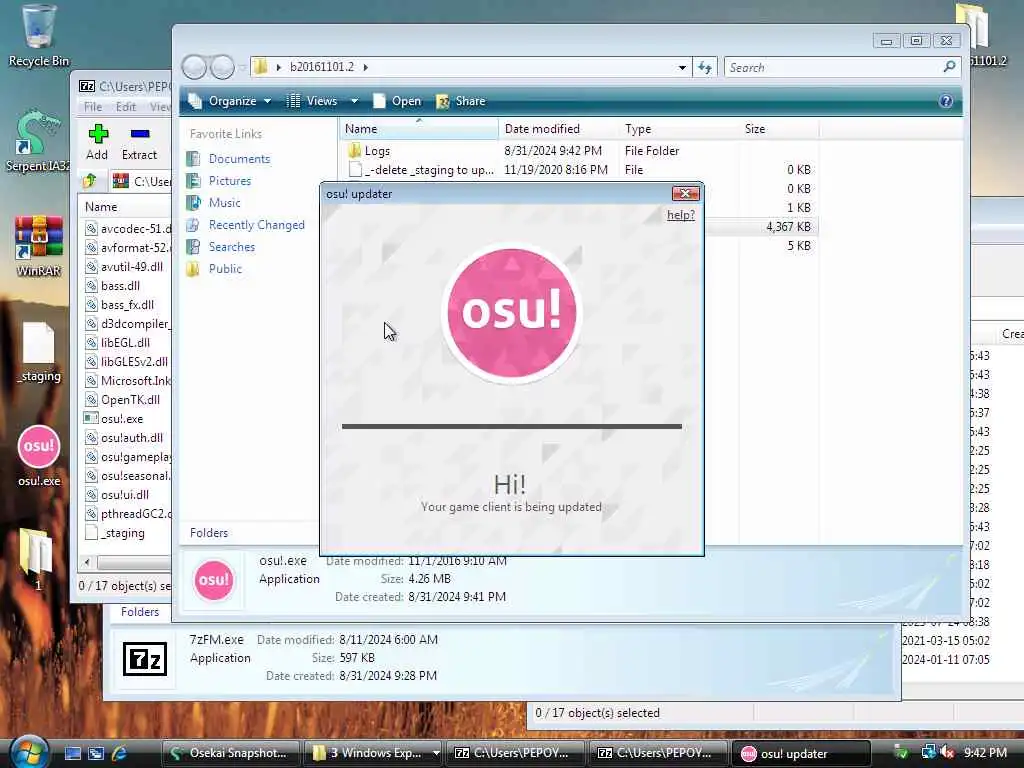Click the volume tray icon
This screenshot has height=768, width=1024.
[x=948, y=753]
